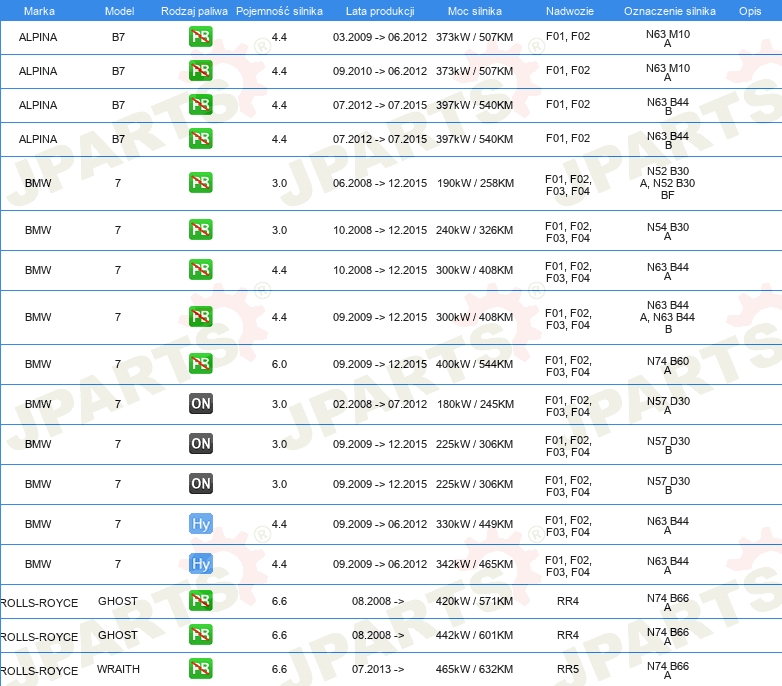
Task: Click the petrol icon for the 190kW BMW 7
Action: pyautogui.click(x=201, y=183)
